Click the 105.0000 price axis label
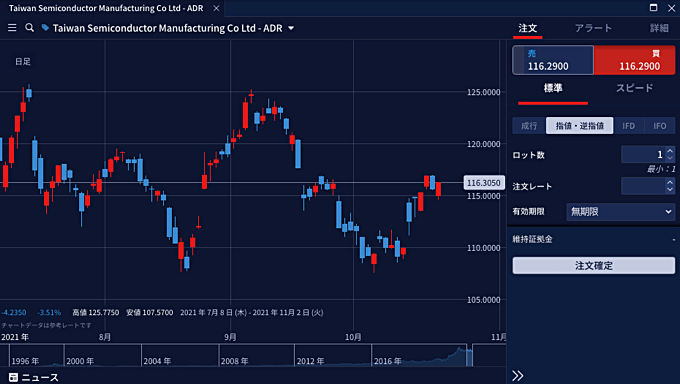Viewport: 680px width, 384px height. pyautogui.click(x=484, y=300)
